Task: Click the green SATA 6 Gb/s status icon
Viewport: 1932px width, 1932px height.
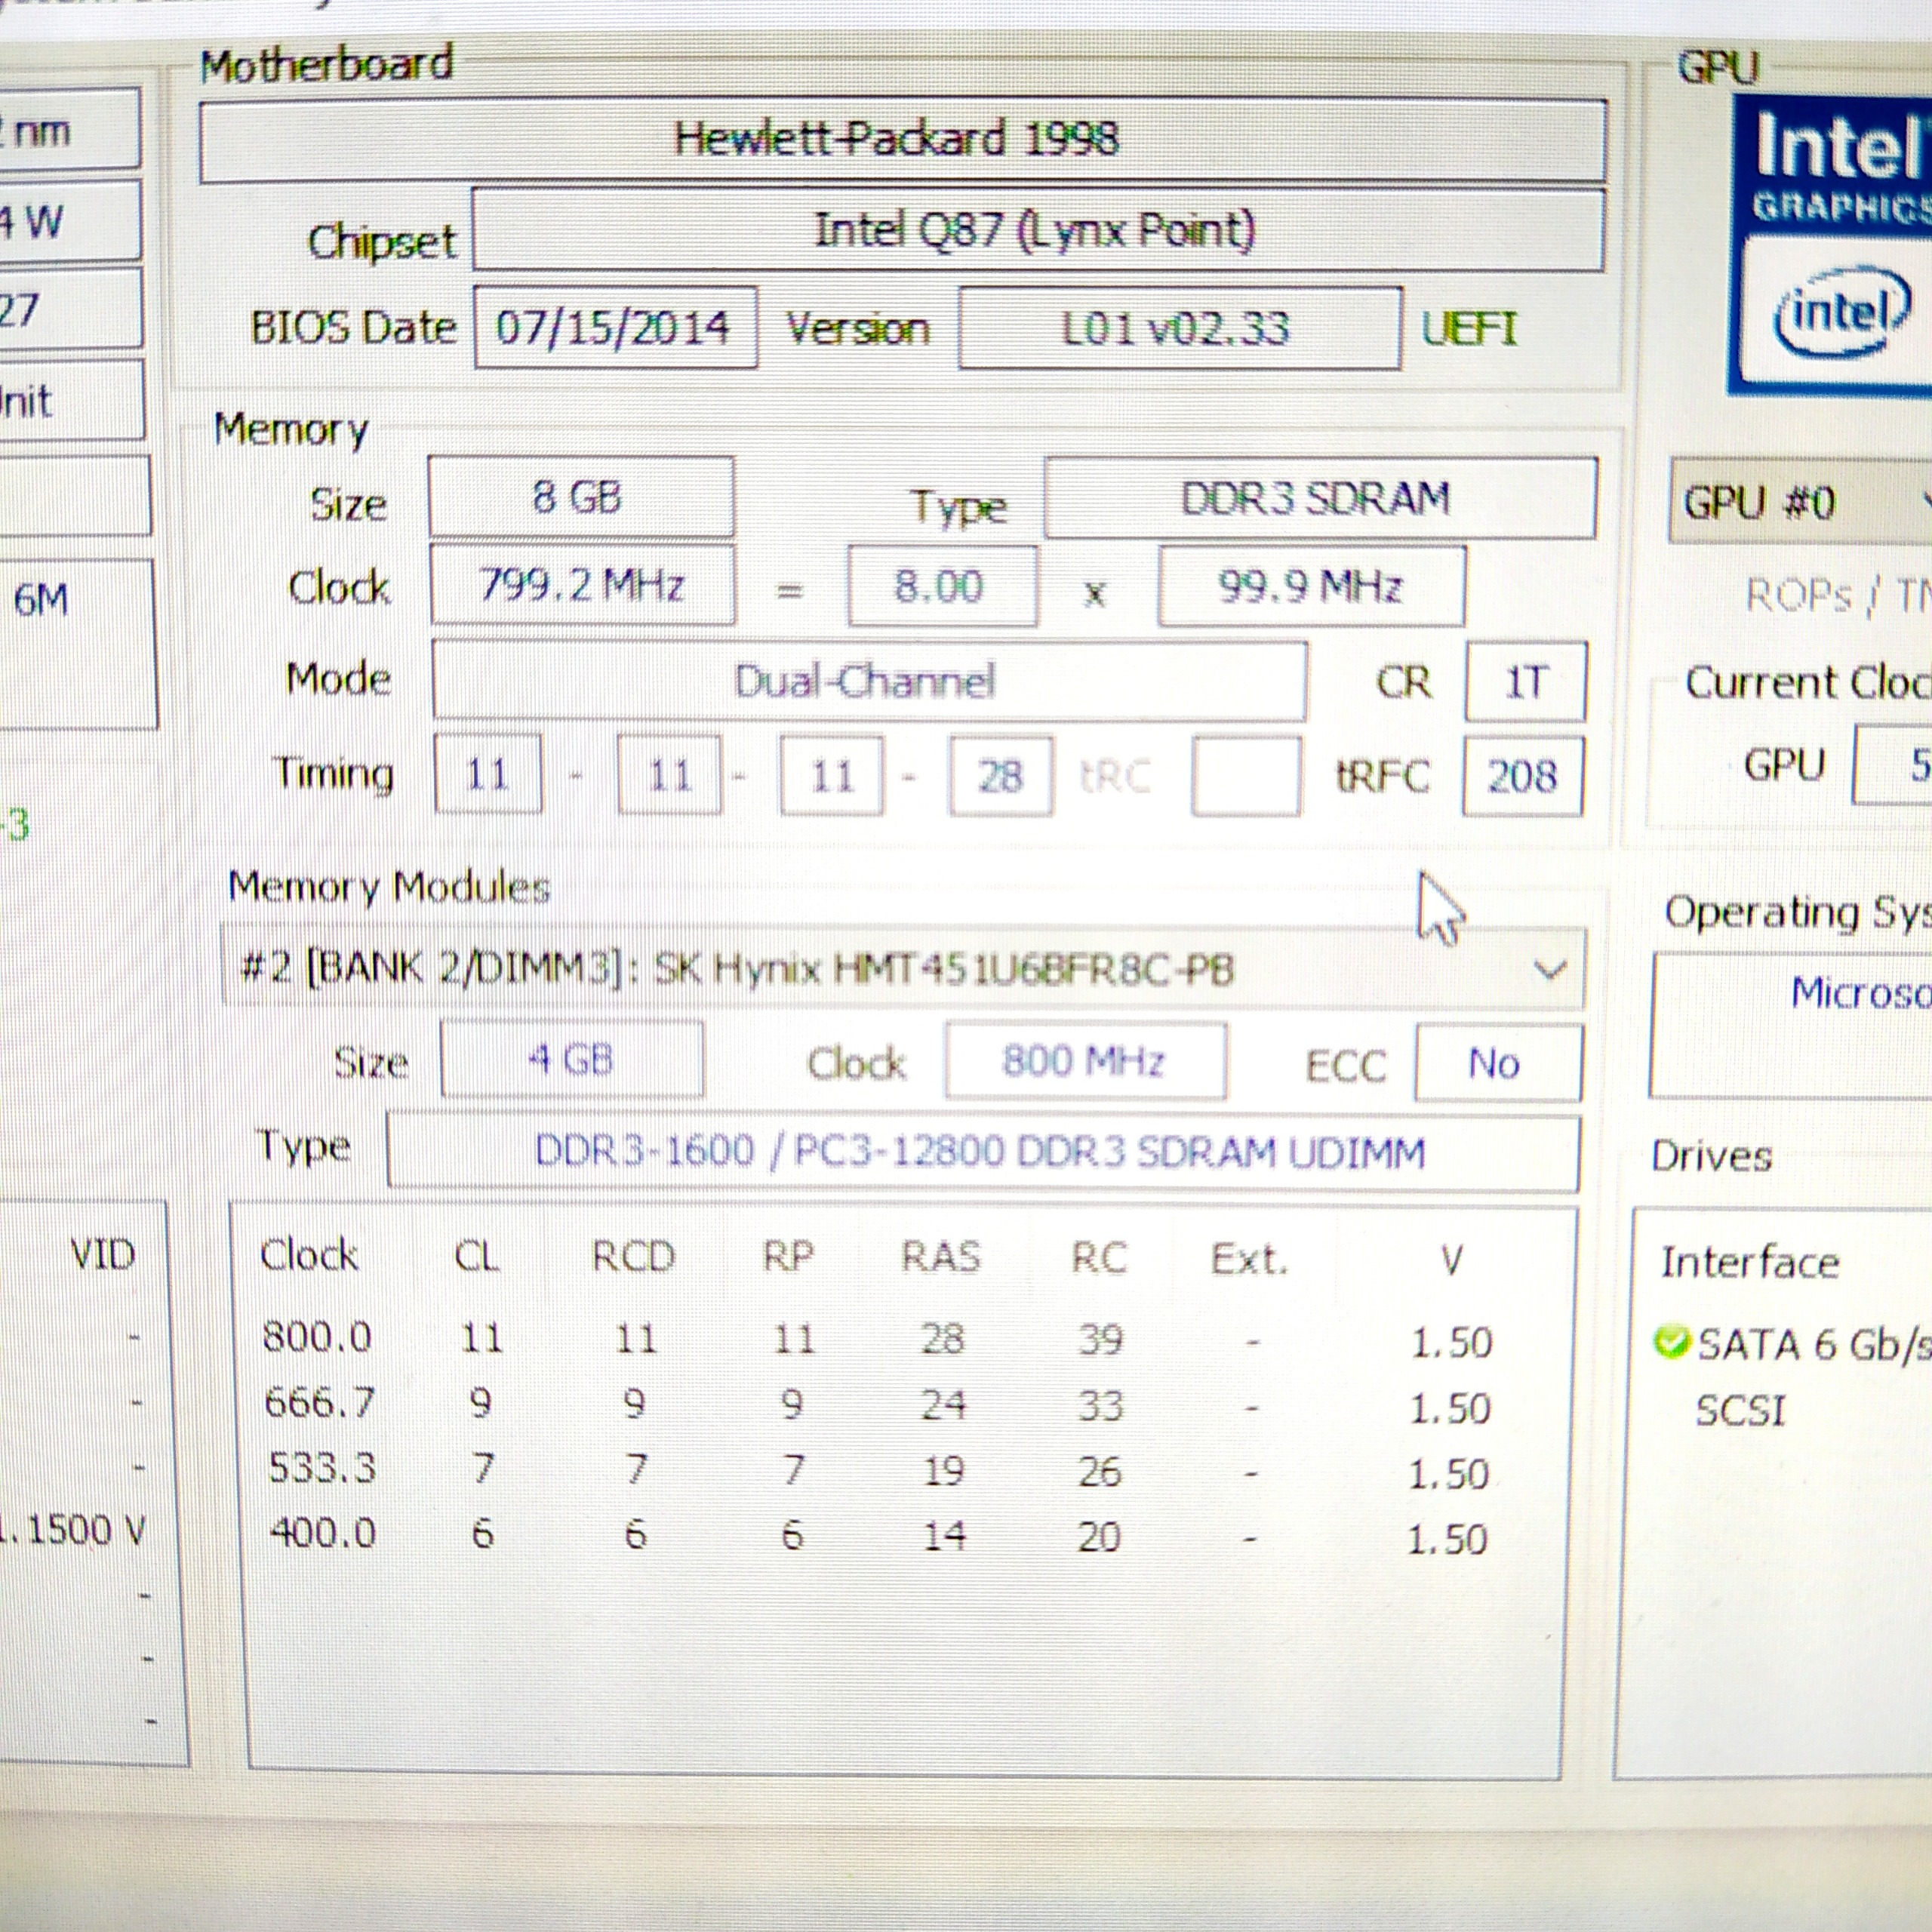Action: [1671, 1342]
